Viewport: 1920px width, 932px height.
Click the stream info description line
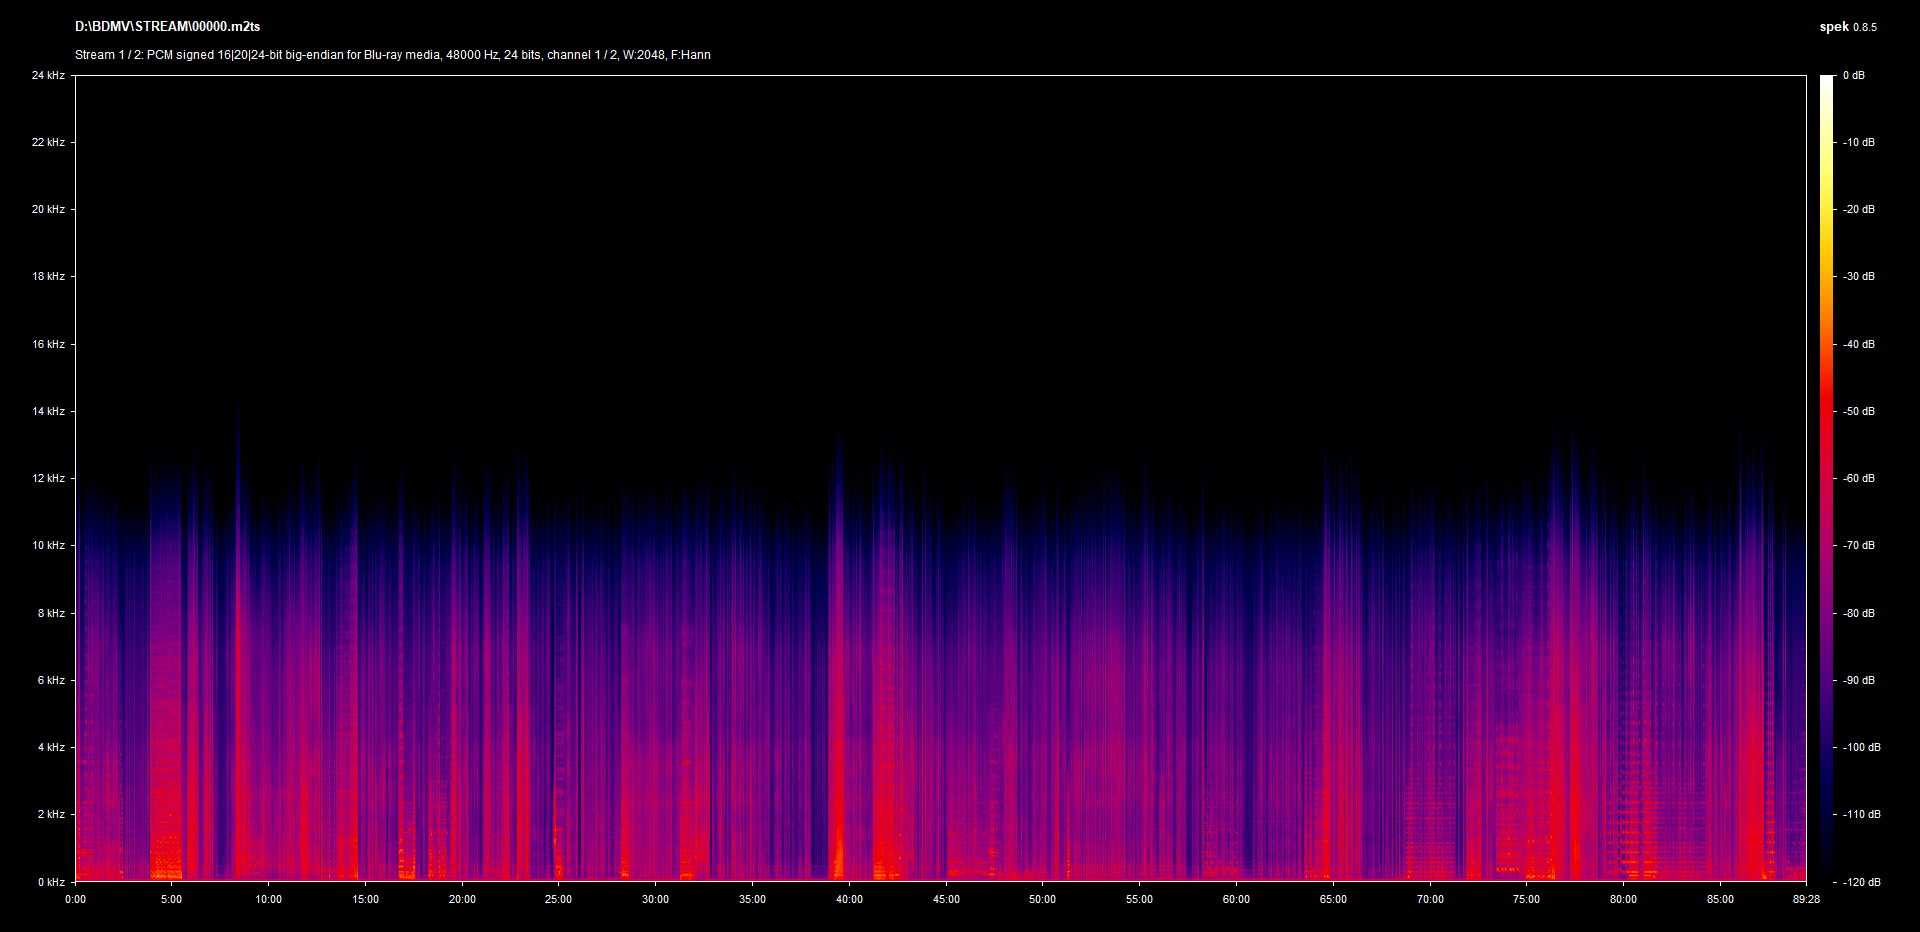(392, 55)
